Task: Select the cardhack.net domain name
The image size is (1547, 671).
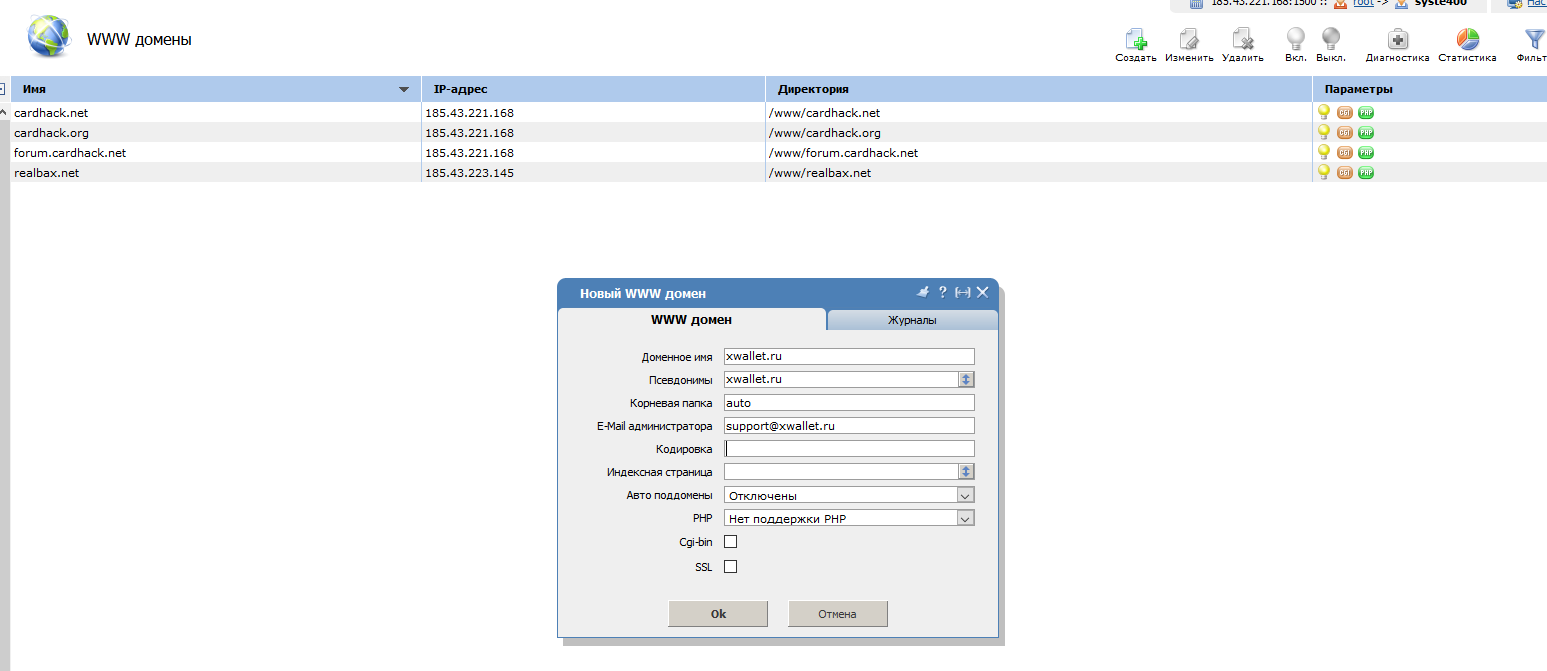Action: pyautogui.click(x=51, y=113)
